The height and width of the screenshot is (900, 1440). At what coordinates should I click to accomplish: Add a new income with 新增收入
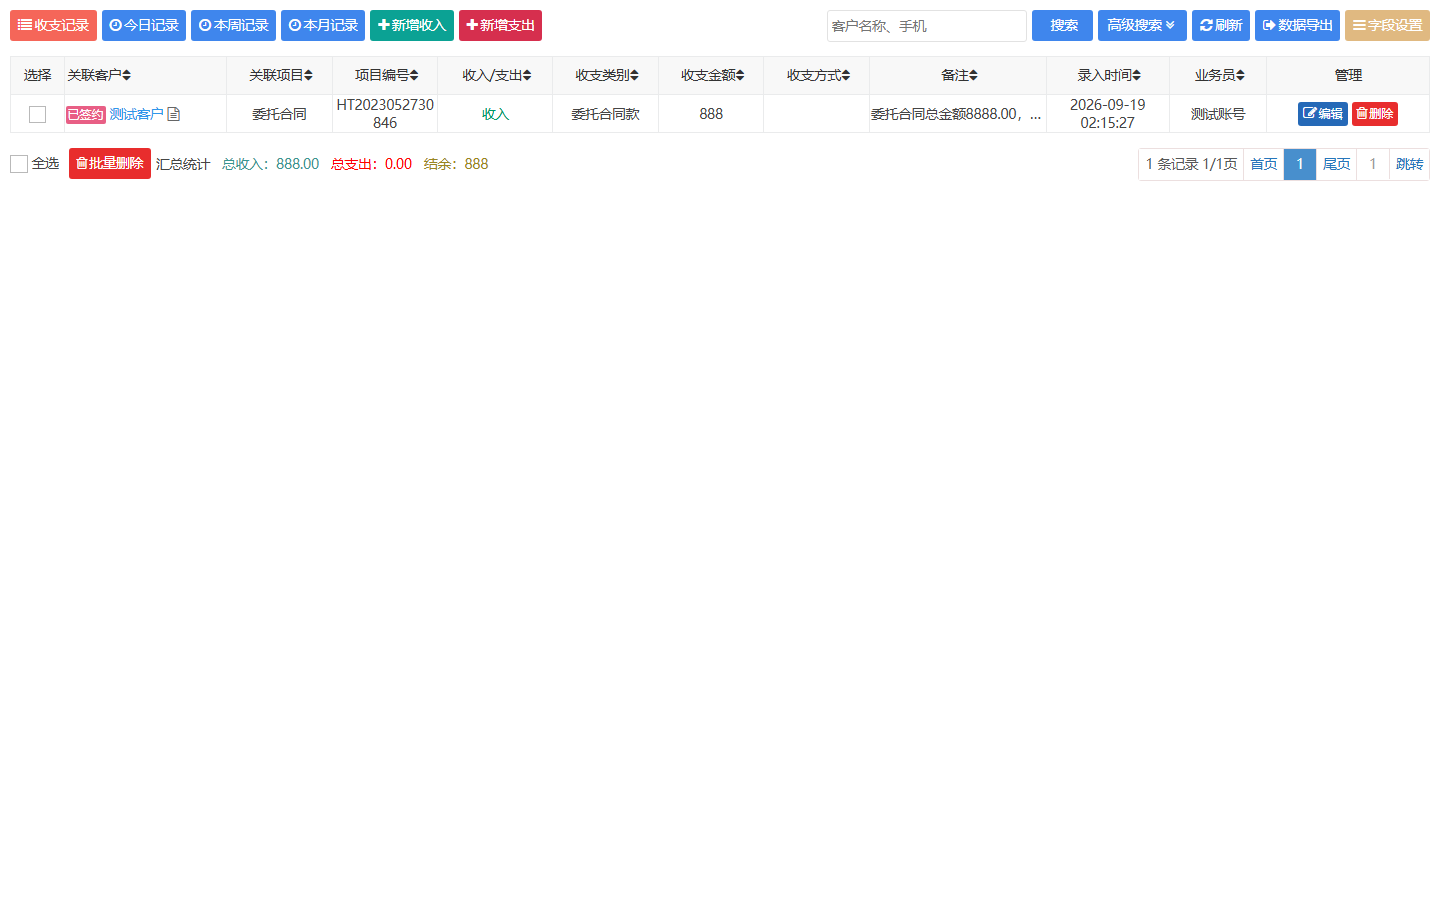pos(412,25)
